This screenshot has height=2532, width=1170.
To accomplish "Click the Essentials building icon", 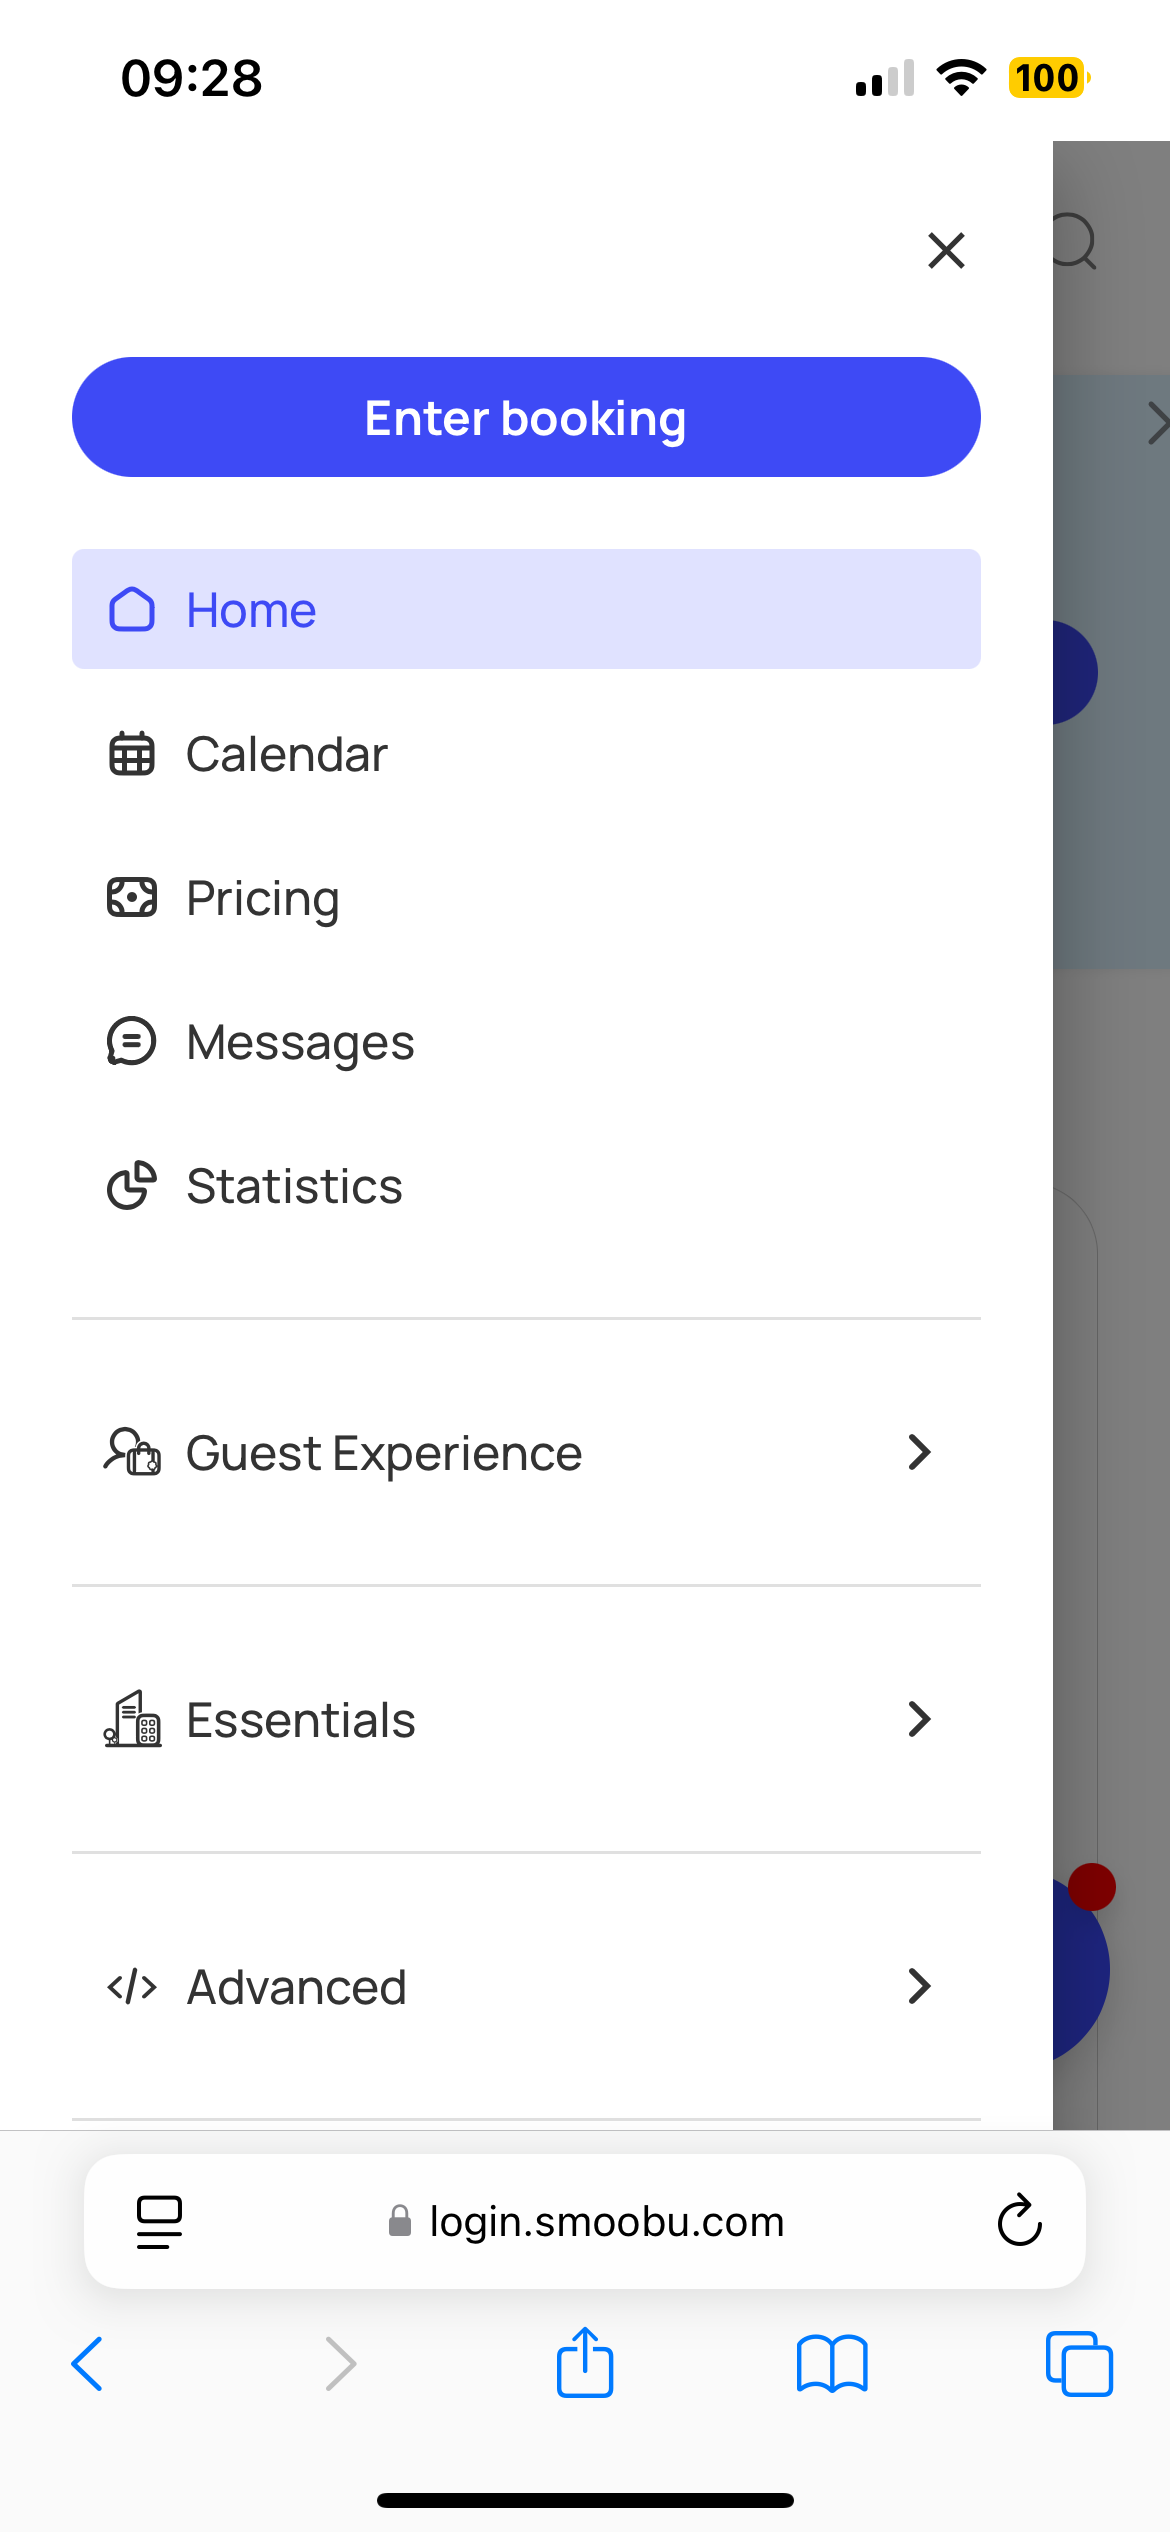I will [x=132, y=1719].
